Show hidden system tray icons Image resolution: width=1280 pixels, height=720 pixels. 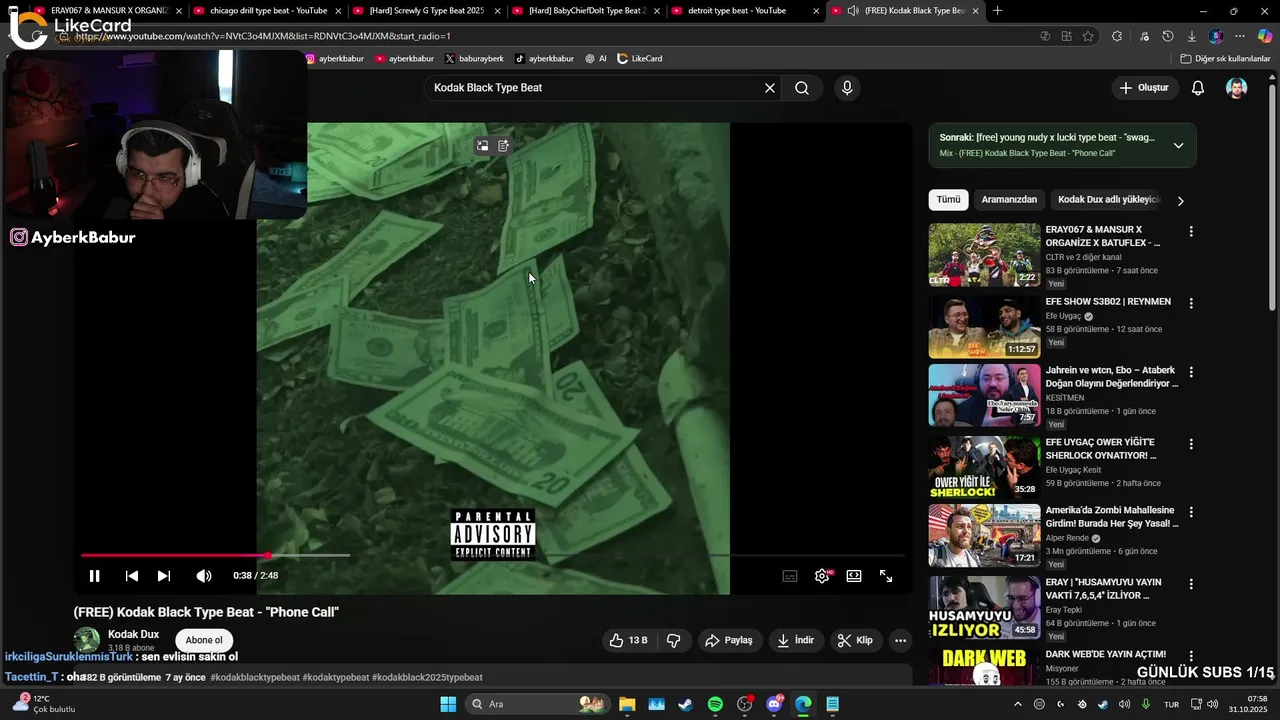point(1017,704)
